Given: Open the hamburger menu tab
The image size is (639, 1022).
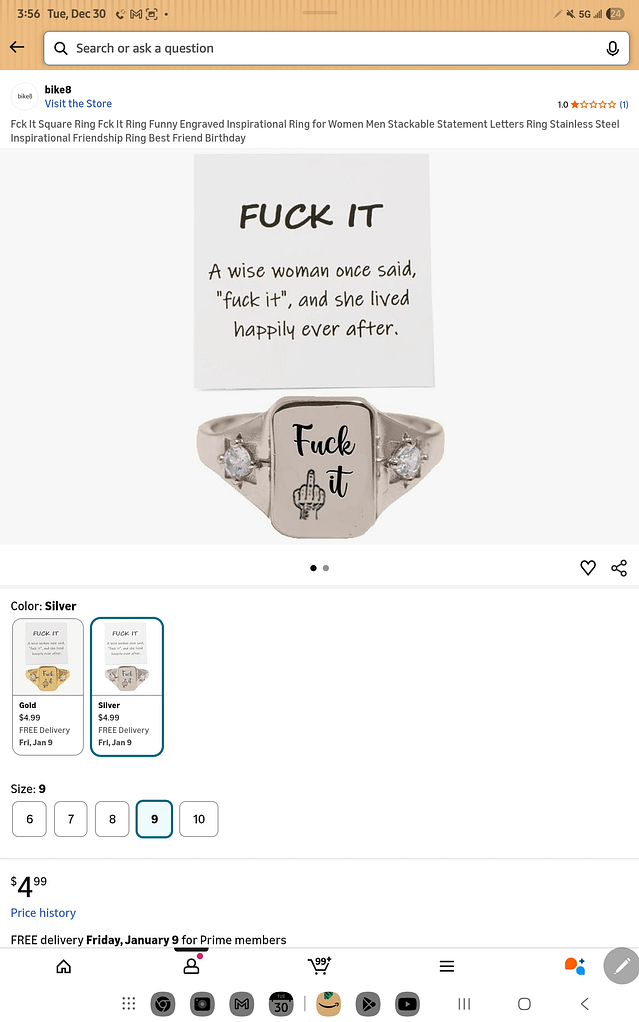Looking at the screenshot, I should [447, 966].
